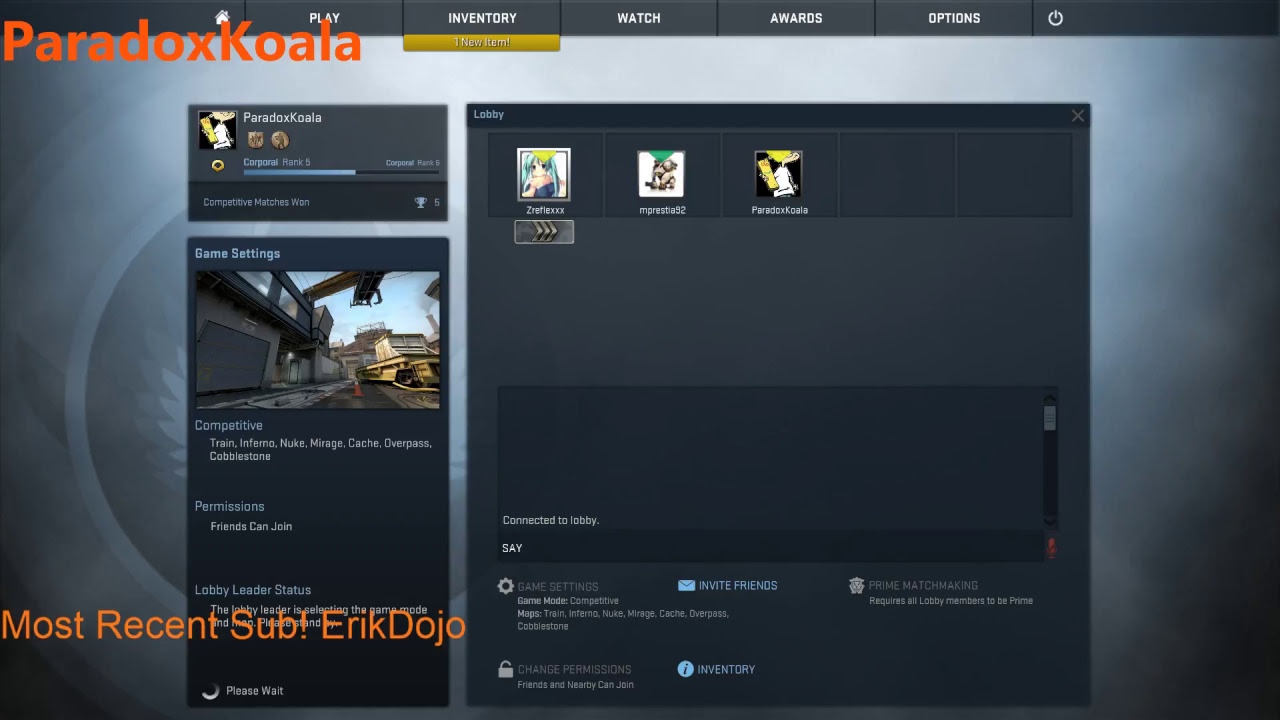The height and width of the screenshot is (720, 1280).
Task: Open the OPTIONS menu
Action: 954,18
